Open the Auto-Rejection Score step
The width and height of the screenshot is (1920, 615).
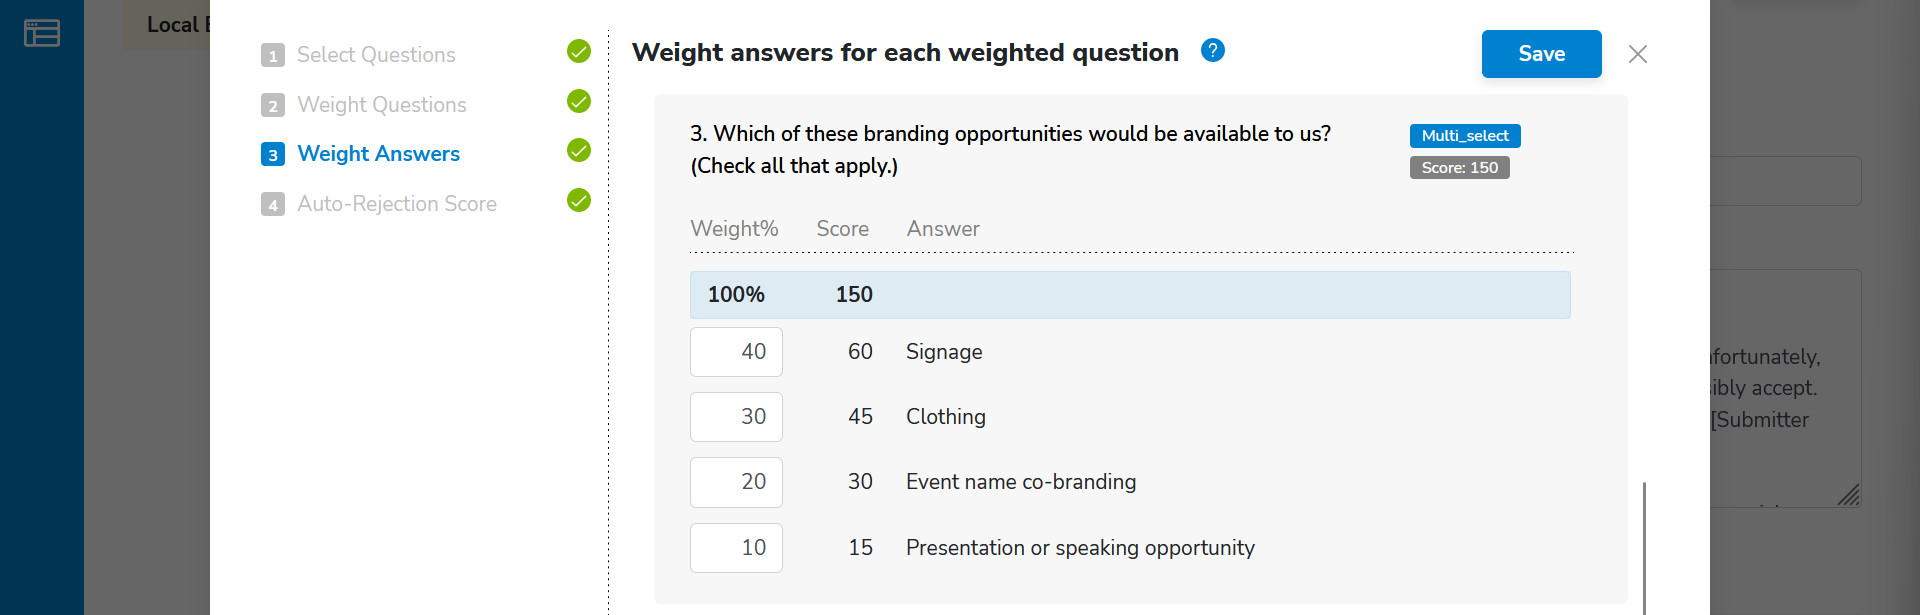(x=397, y=204)
